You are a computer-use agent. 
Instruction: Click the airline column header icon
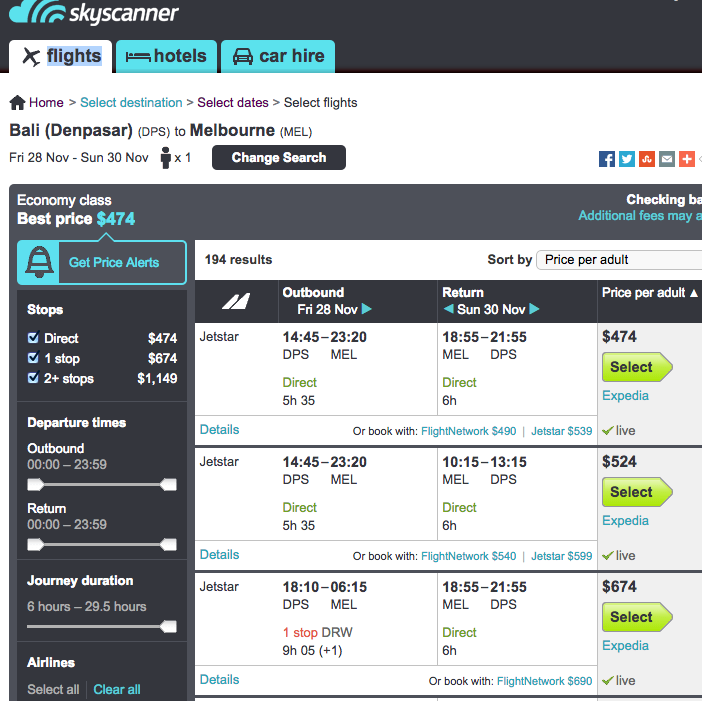[x=236, y=301]
